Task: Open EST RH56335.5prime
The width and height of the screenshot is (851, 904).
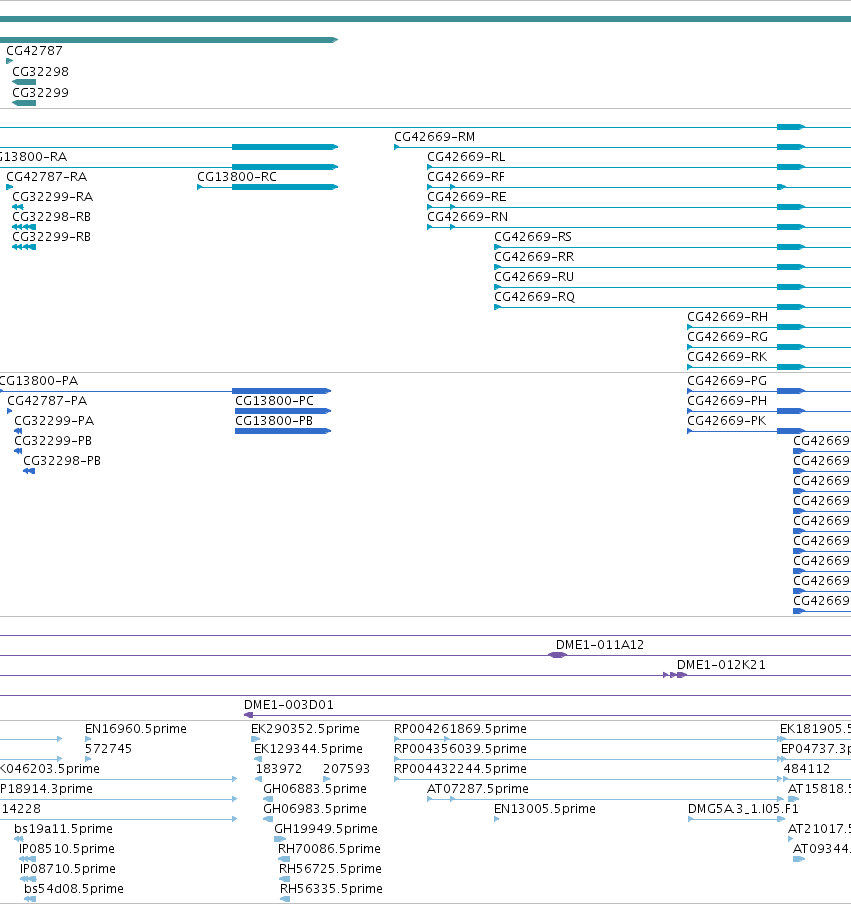Action: point(331,888)
